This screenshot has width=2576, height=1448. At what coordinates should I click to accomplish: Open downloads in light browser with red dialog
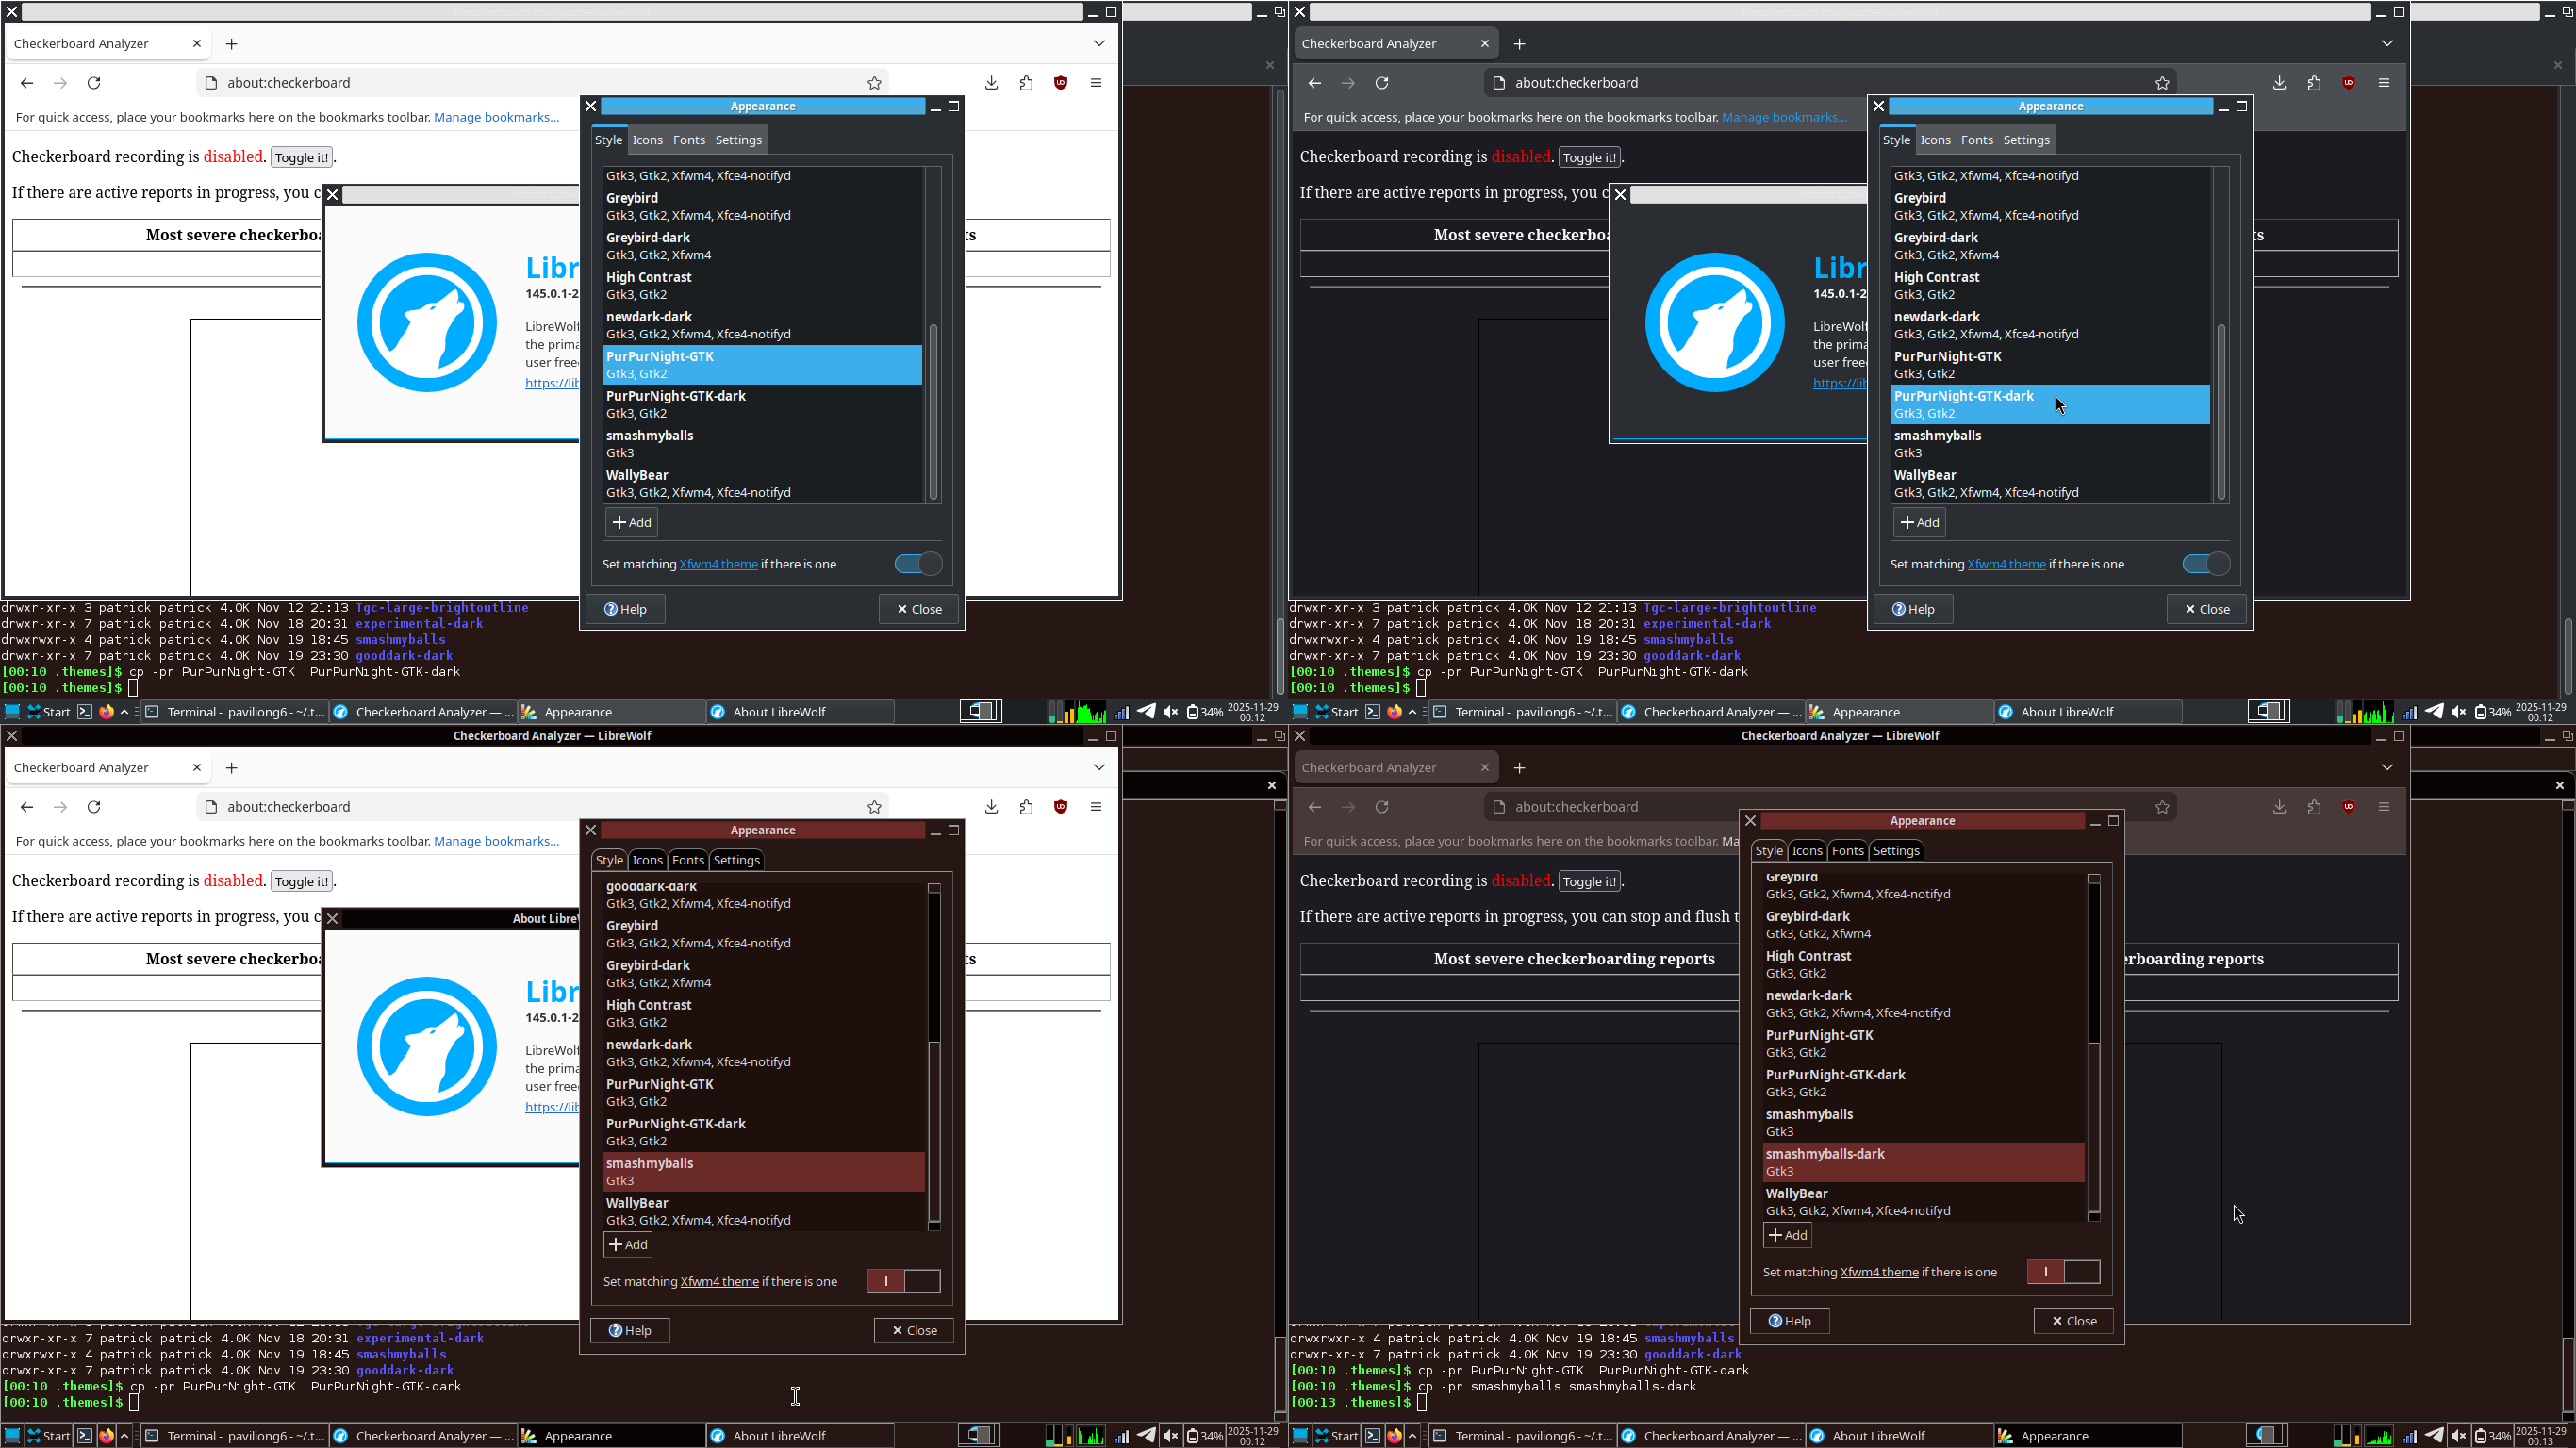tap(991, 807)
